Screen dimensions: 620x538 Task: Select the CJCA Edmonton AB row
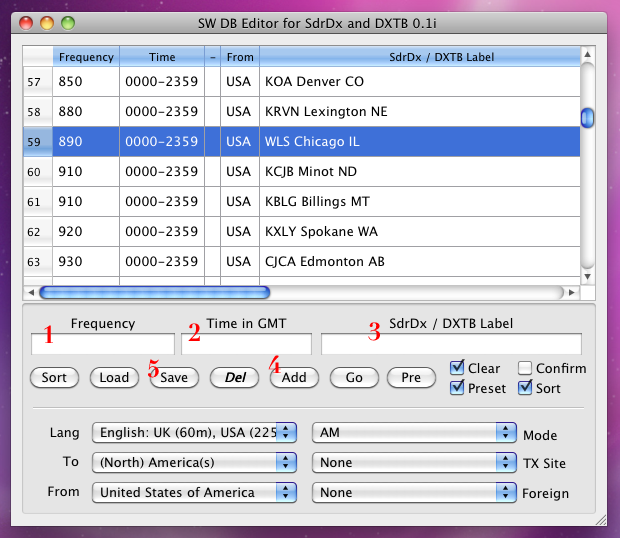[x=302, y=262]
